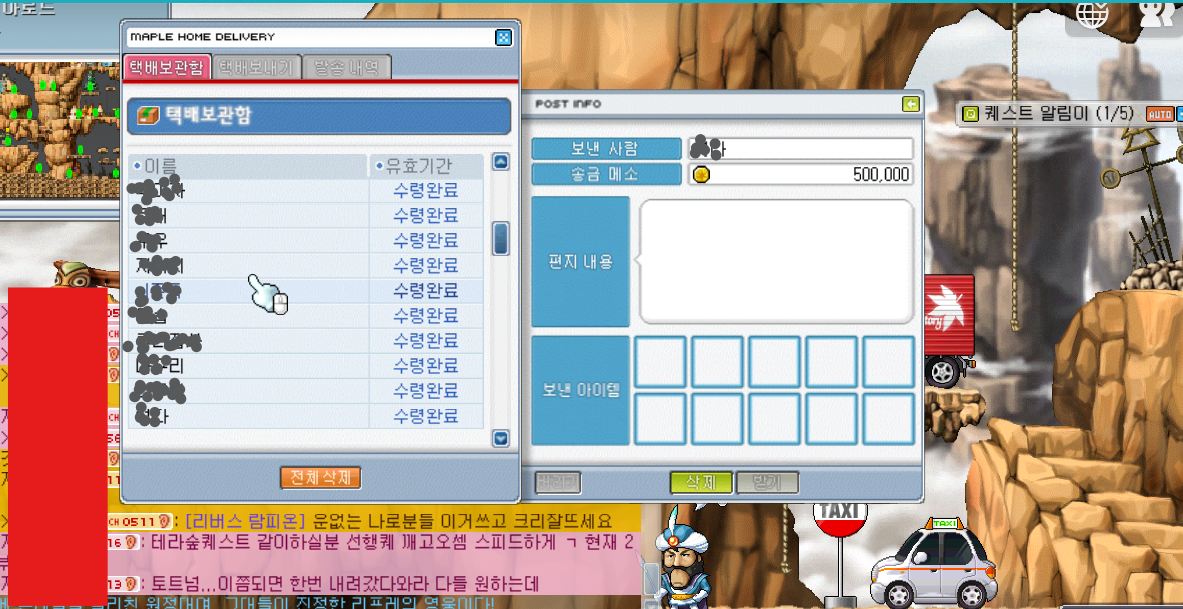This screenshot has height=609, width=1183.
Task: Click the 보낸 사람 sender name field
Action: (x=800, y=149)
